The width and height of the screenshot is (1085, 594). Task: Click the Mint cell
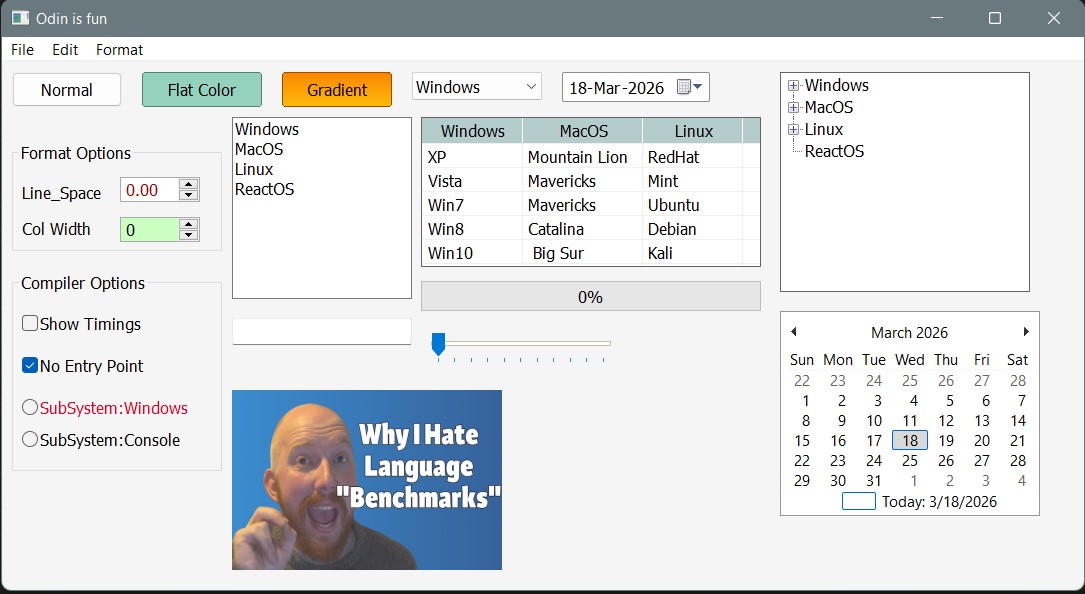tap(693, 181)
